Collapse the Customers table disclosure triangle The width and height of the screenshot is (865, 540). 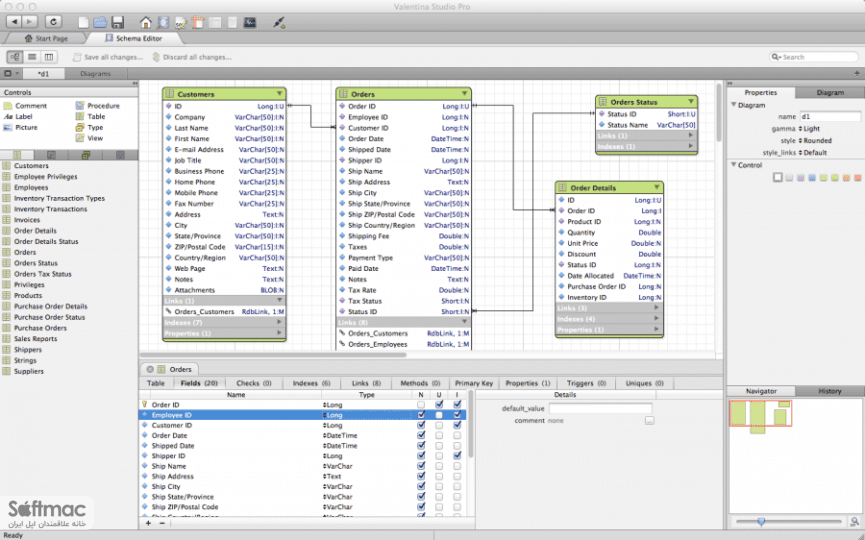point(280,94)
